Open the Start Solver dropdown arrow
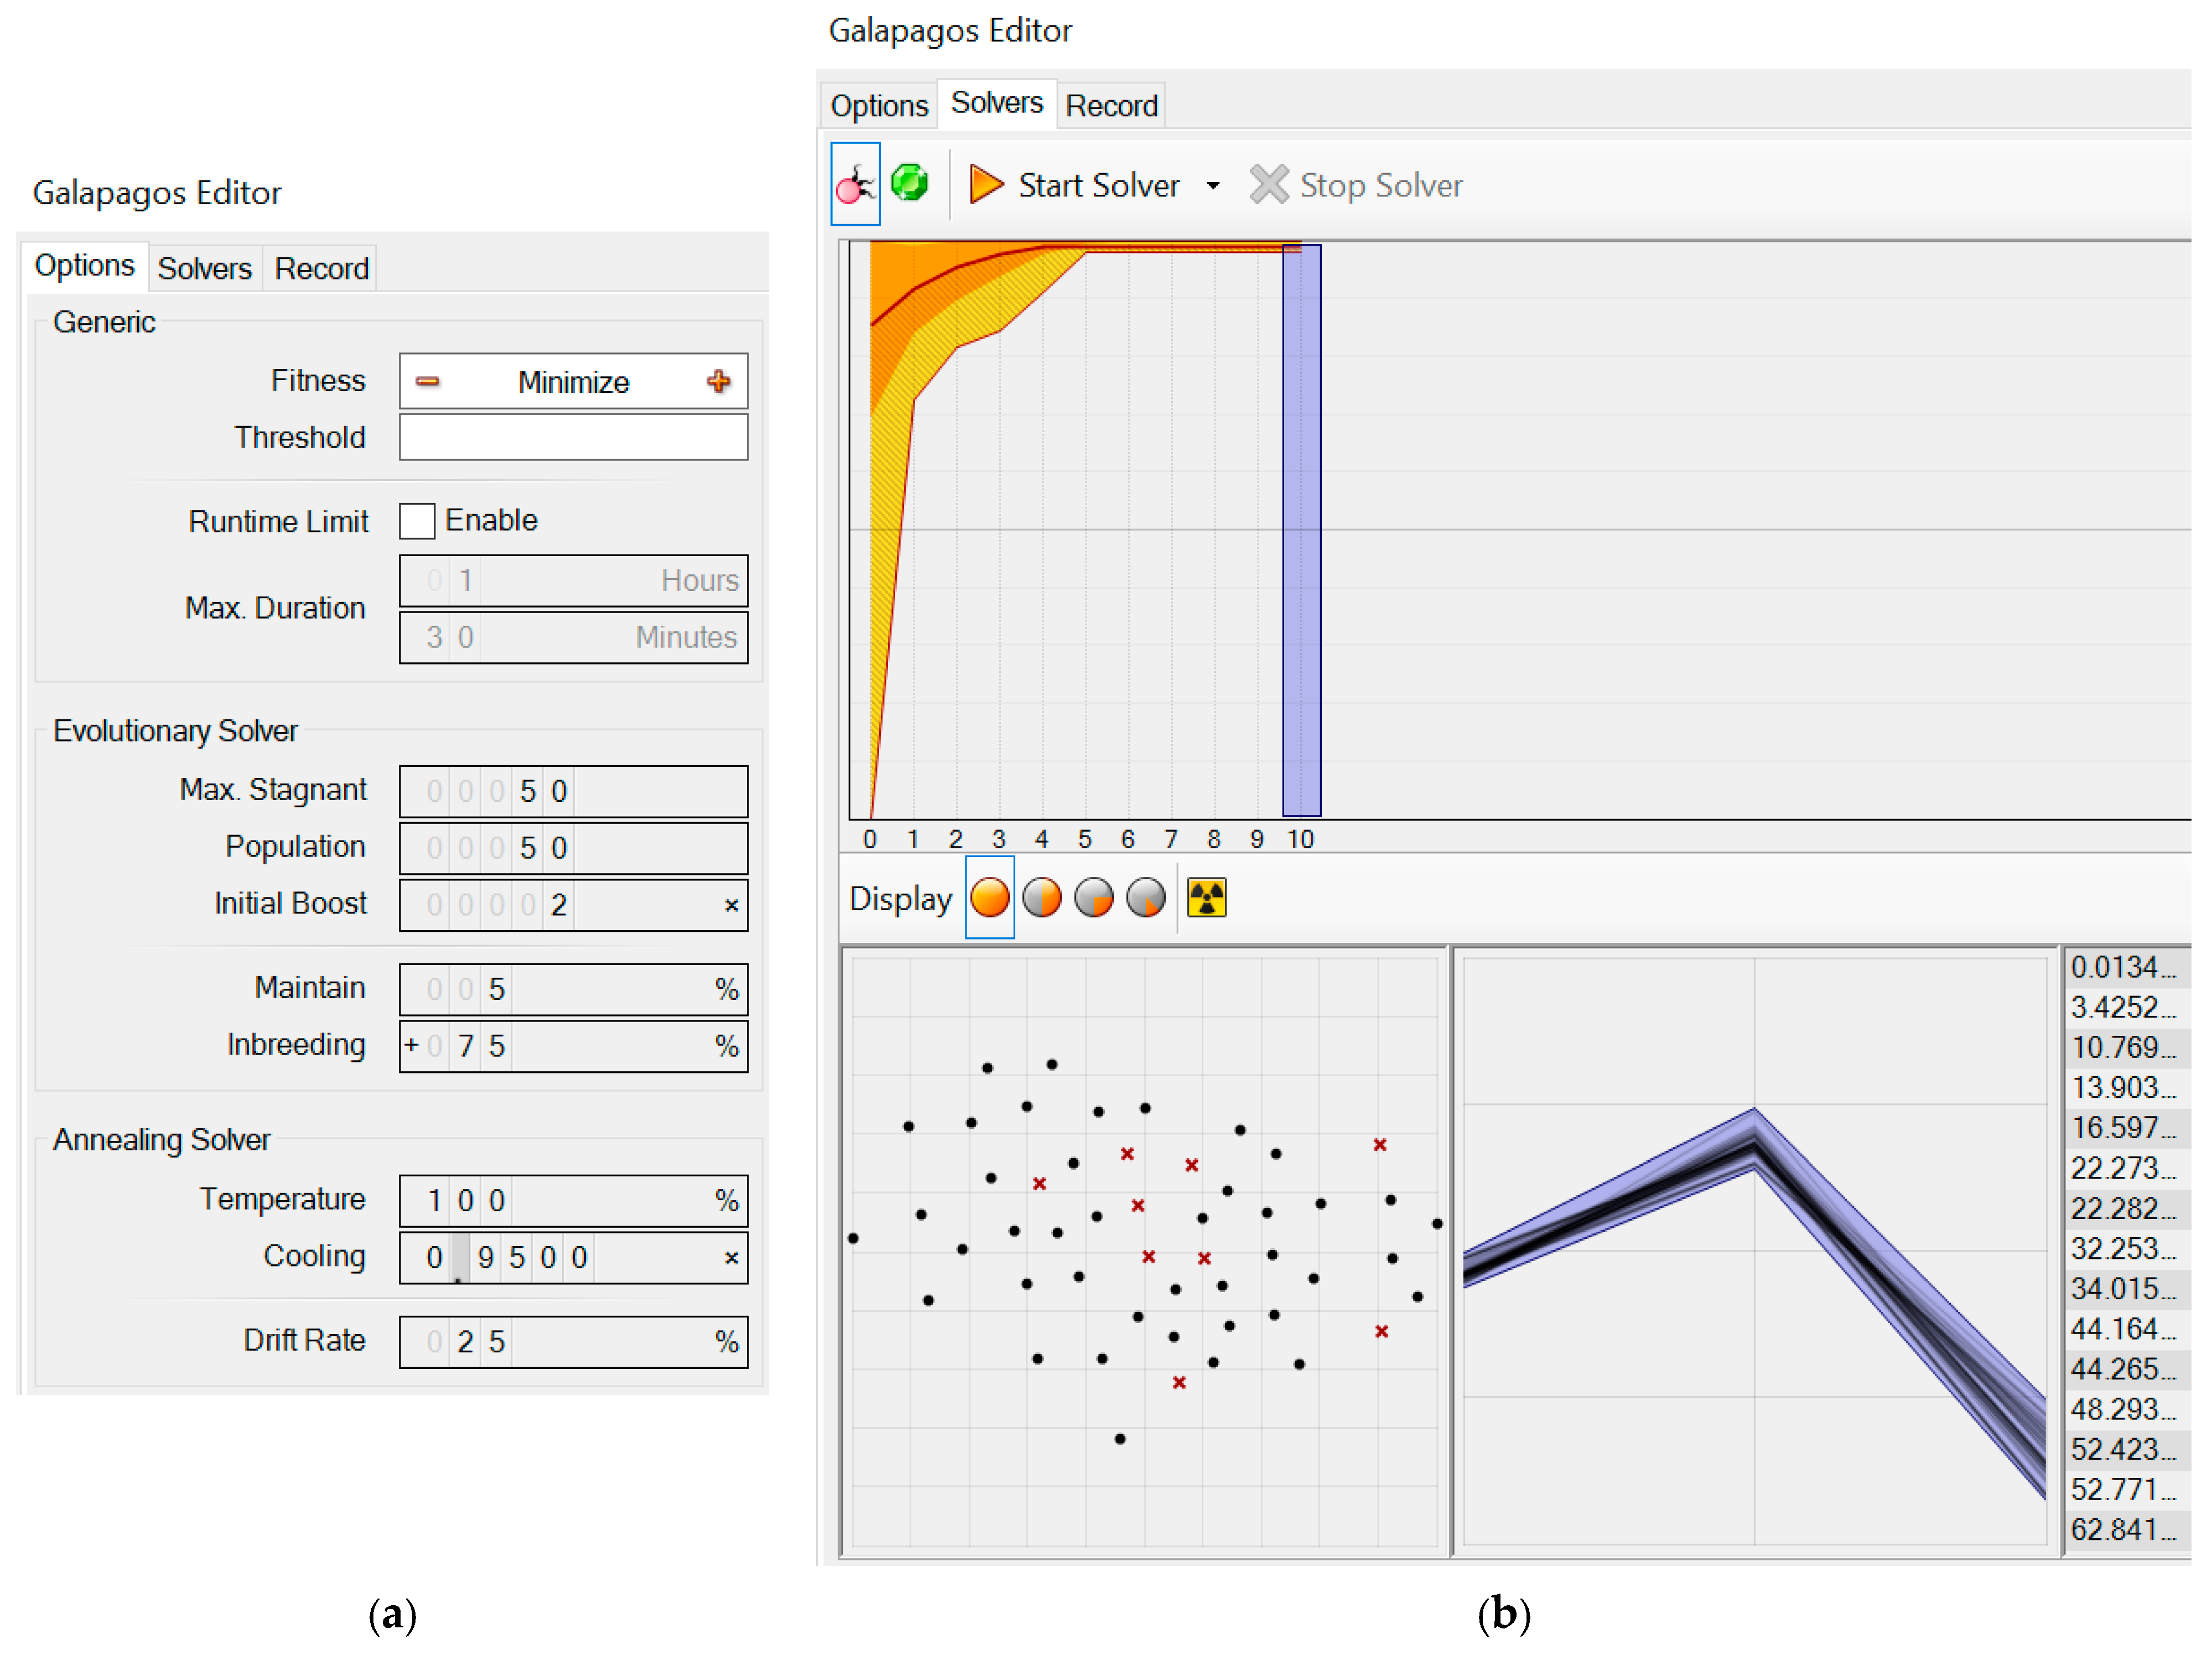 pyautogui.click(x=1213, y=186)
